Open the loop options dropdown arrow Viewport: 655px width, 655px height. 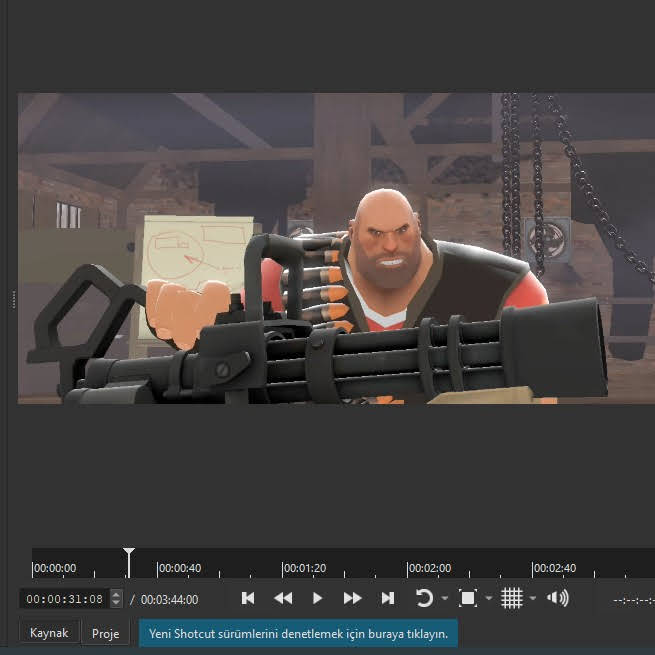(444, 599)
